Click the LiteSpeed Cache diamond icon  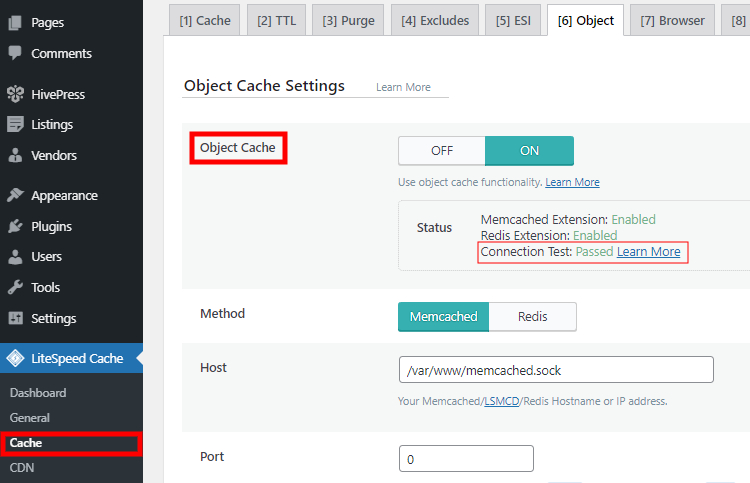coord(15,358)
